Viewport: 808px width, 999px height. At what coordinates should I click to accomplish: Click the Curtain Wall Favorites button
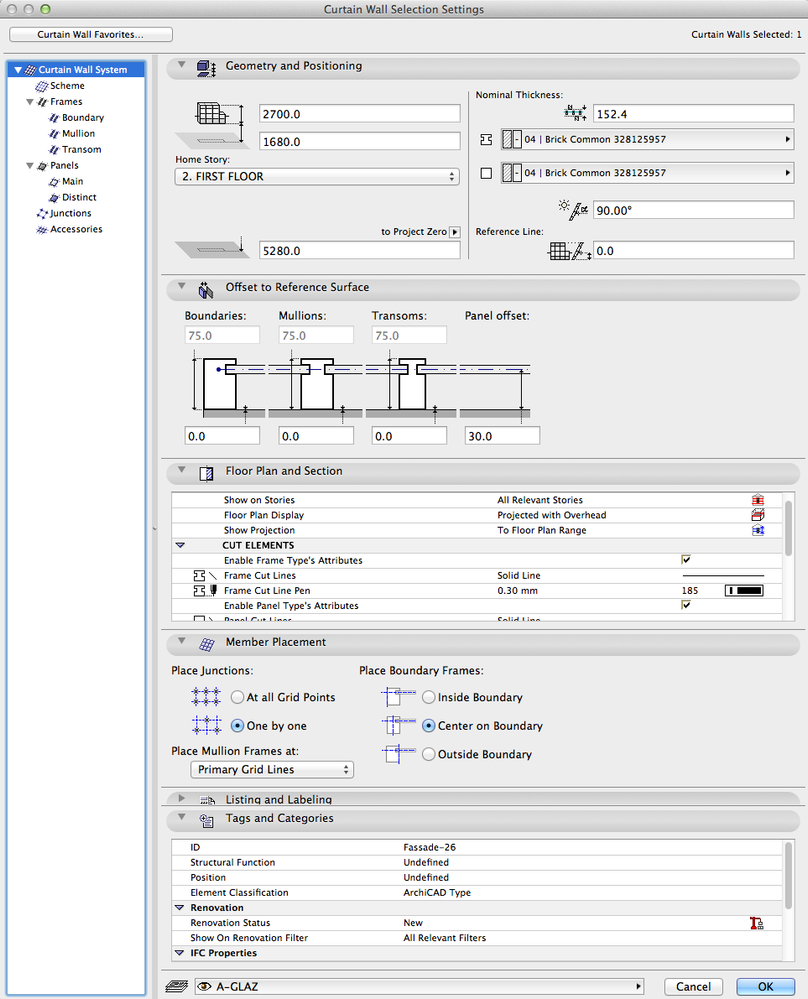click(x=90, y=33)
